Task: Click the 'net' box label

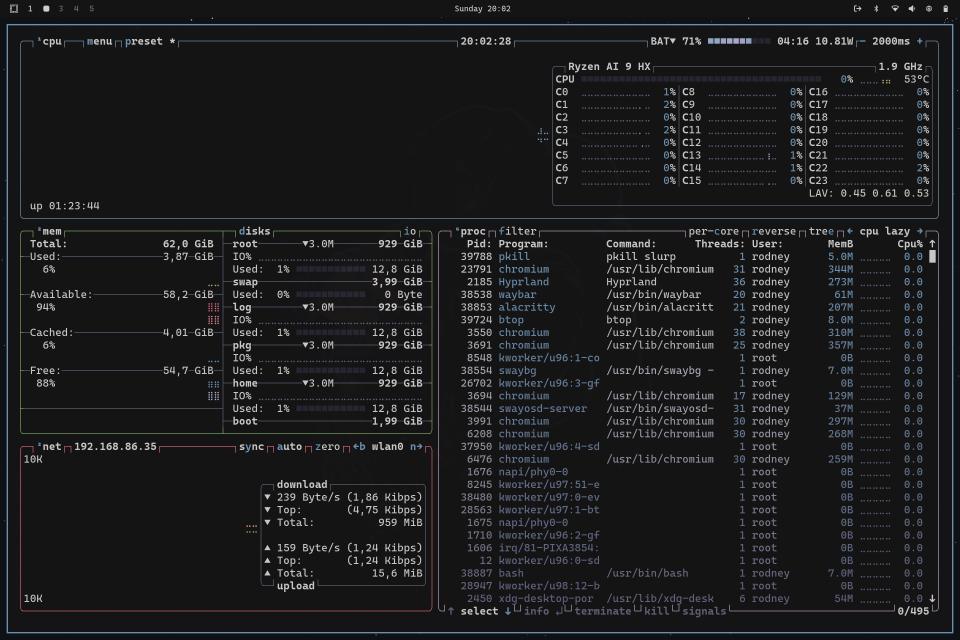Action: 52,446
